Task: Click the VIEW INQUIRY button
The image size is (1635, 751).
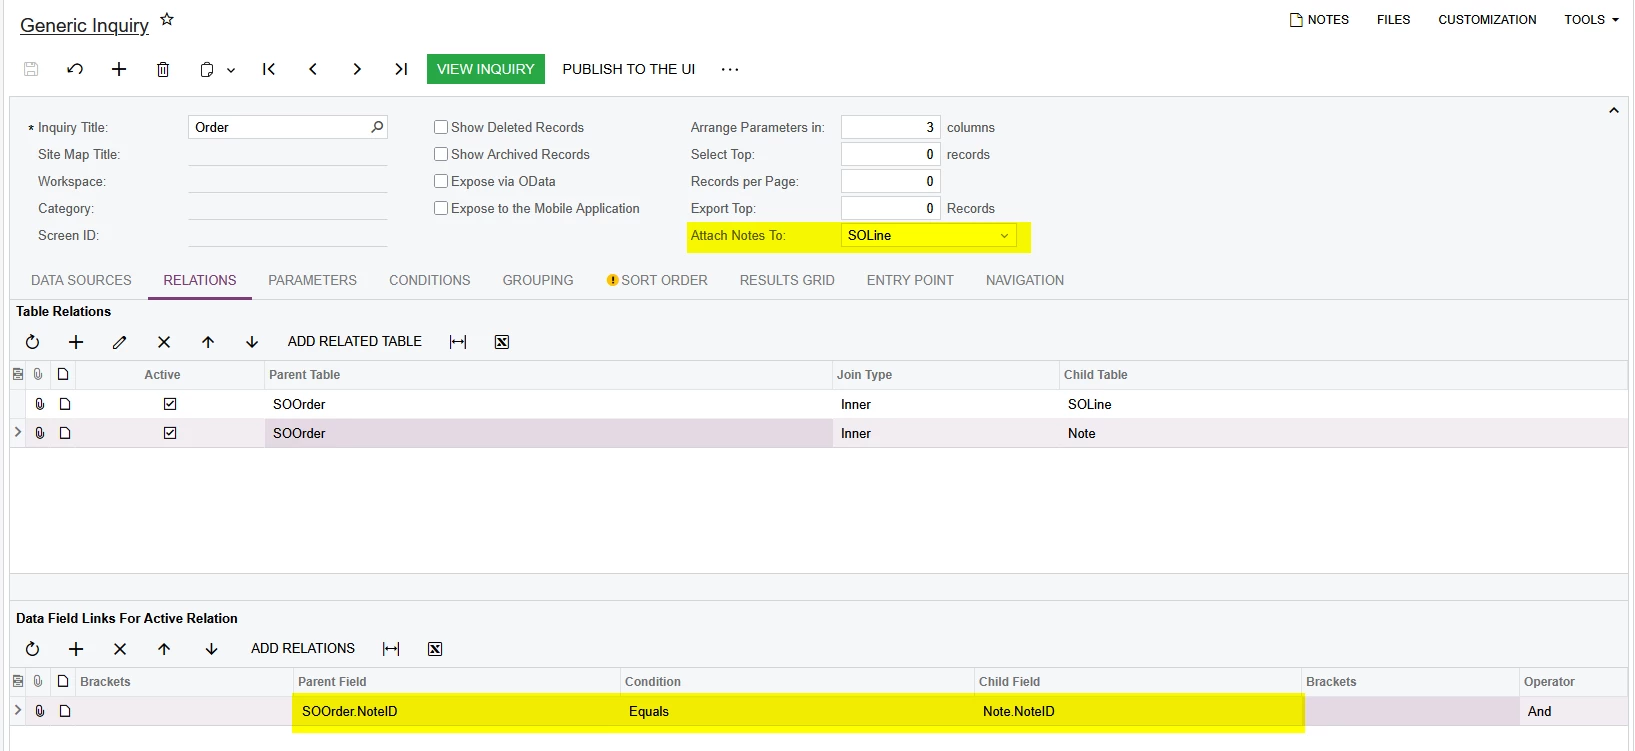Action: (x=486, y=69)
